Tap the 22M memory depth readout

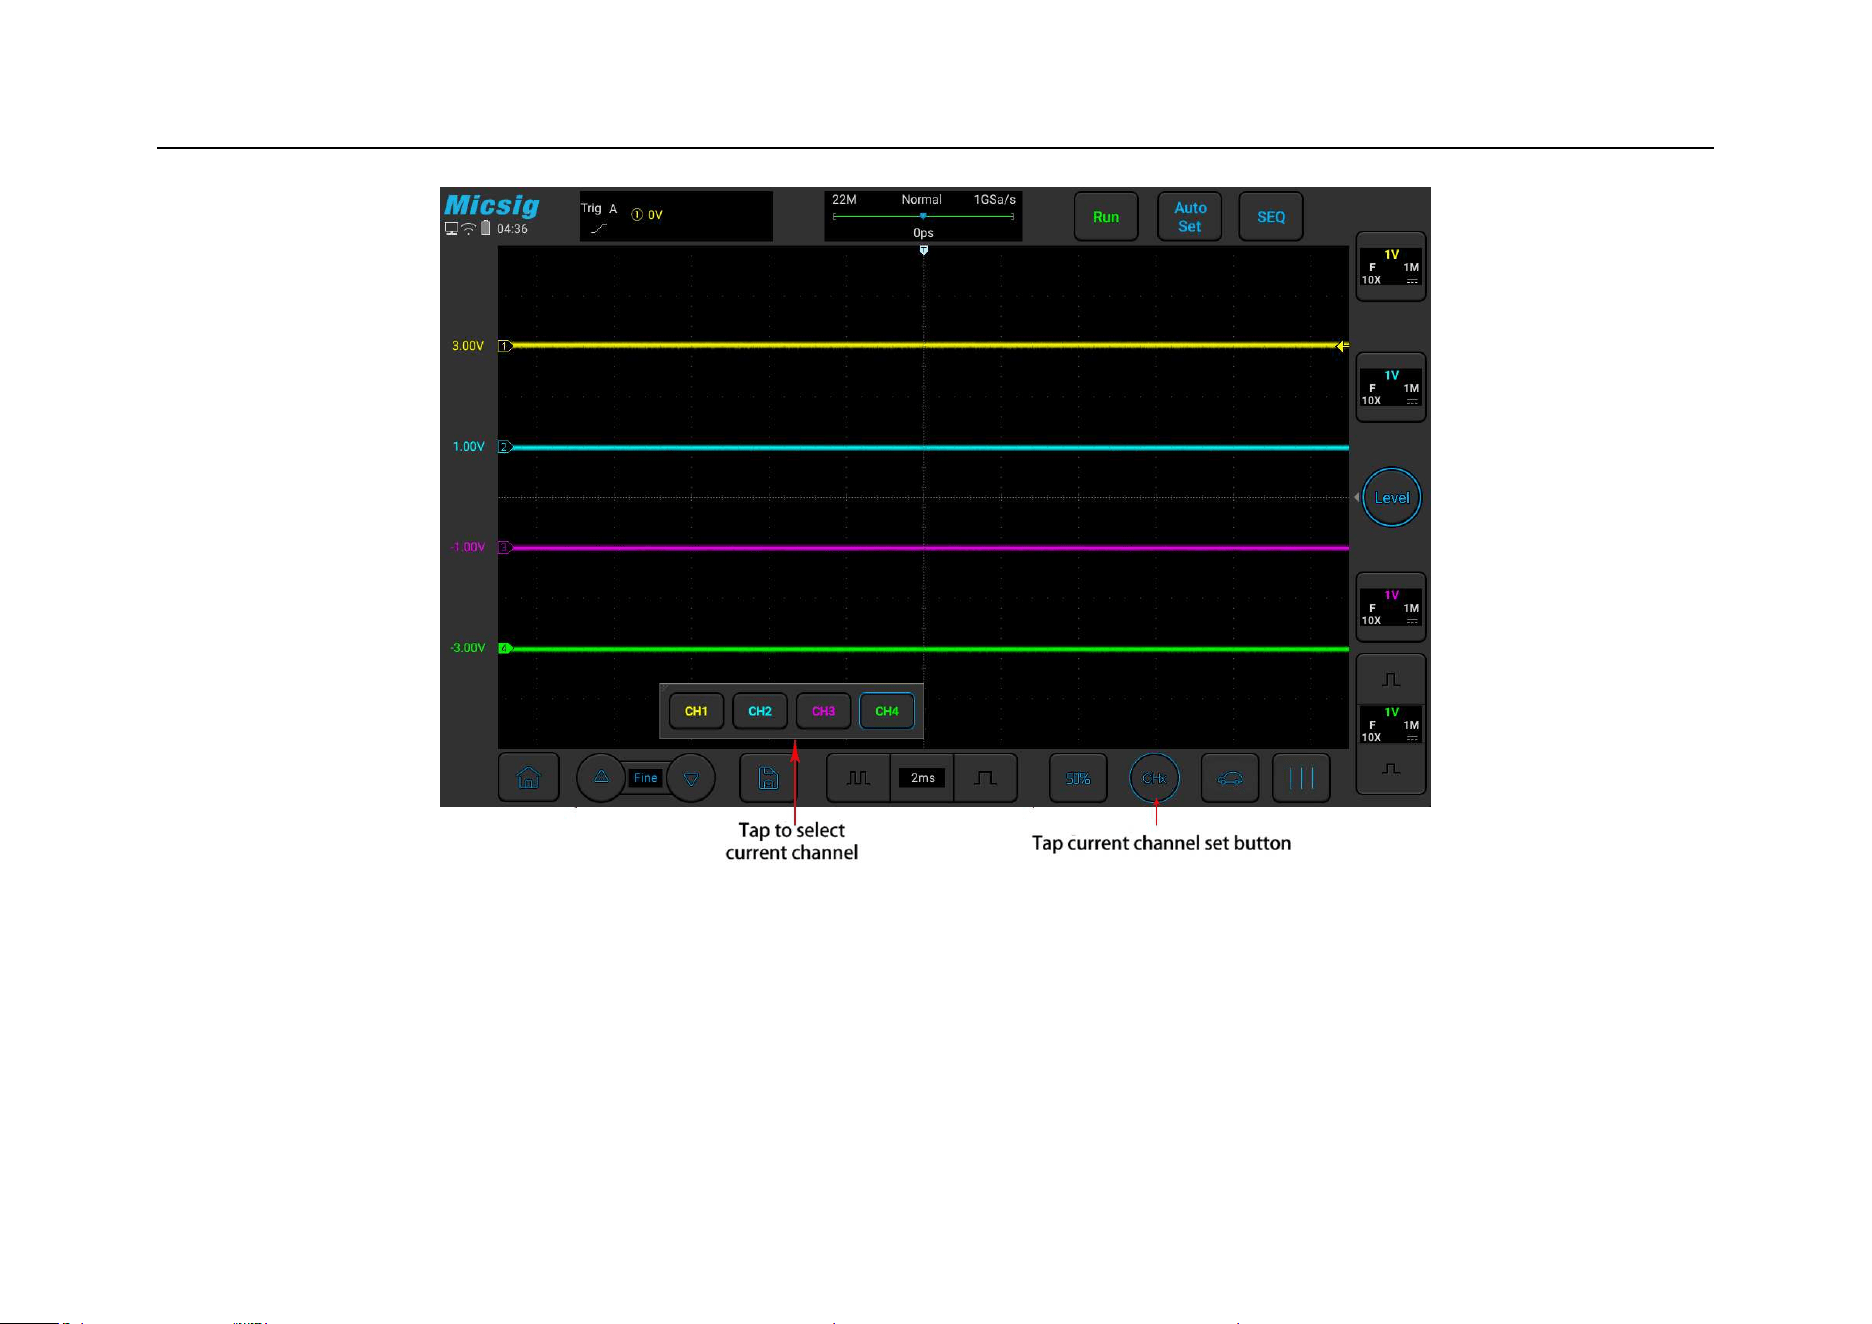click(x=844, y=200)
